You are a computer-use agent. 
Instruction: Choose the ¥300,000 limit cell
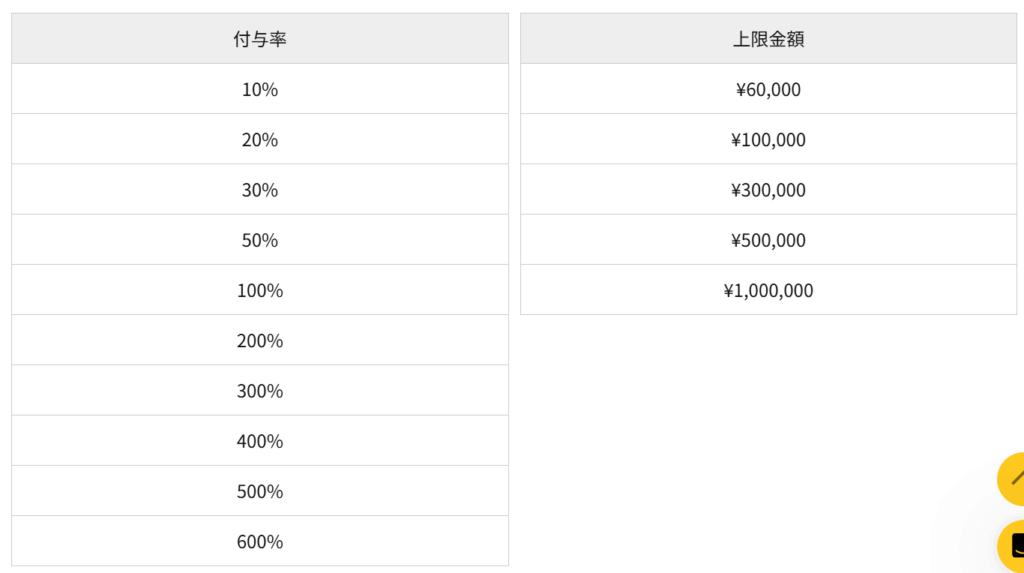pyautogui.click(x=768, y=189)
